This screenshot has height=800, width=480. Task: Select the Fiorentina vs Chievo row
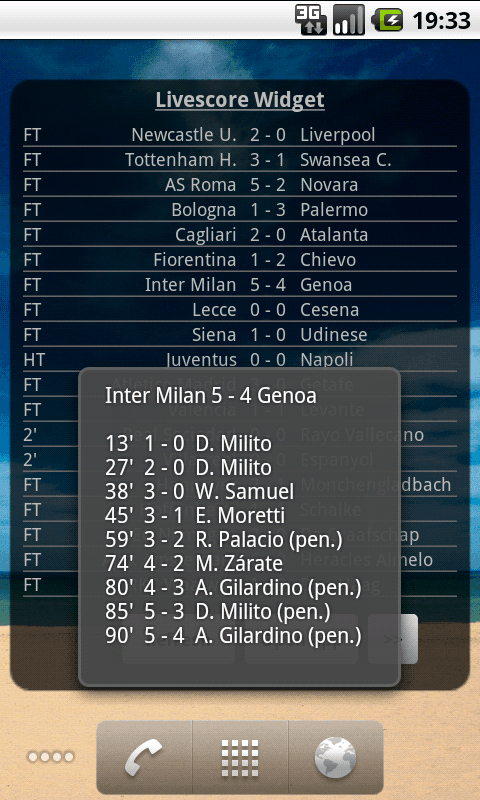pos(240,260)
